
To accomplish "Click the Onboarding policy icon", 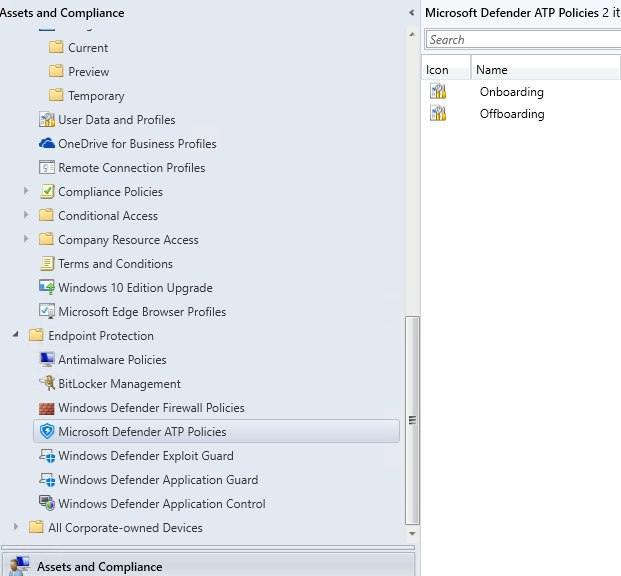I will coord(438,92).
